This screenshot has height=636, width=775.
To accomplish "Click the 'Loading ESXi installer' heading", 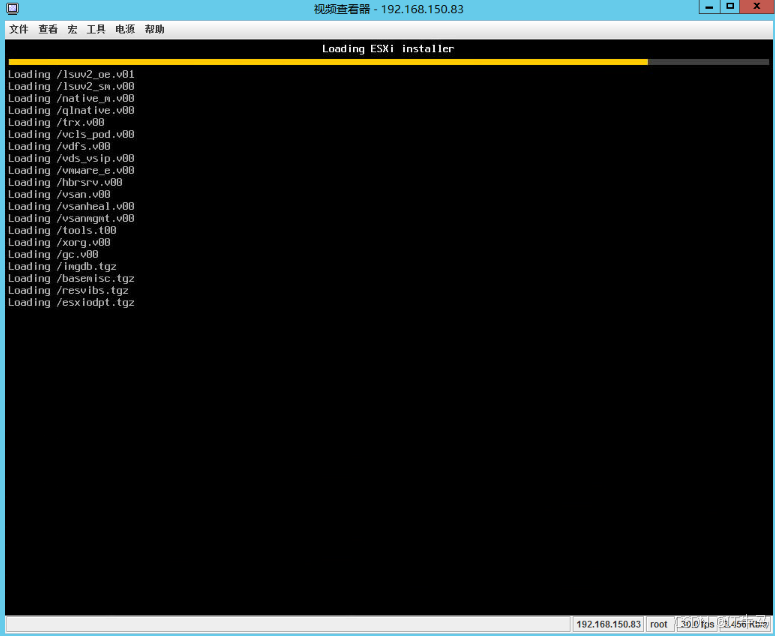I will 388,48.
